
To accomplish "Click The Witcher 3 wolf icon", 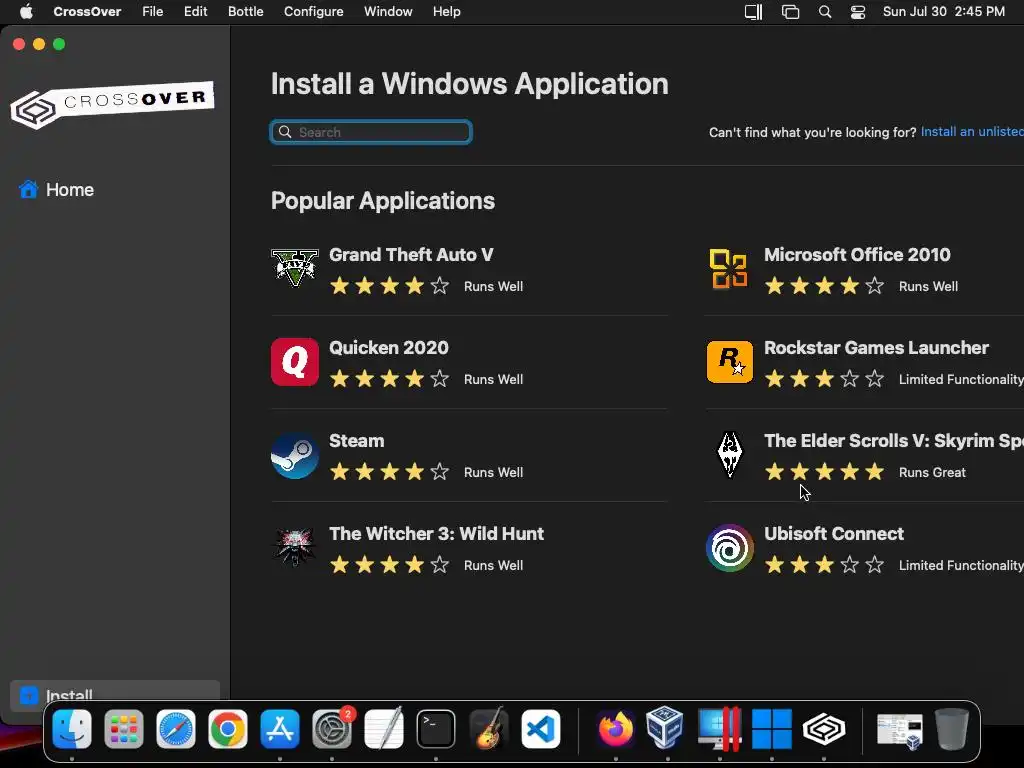I will [x=295, y=547].
